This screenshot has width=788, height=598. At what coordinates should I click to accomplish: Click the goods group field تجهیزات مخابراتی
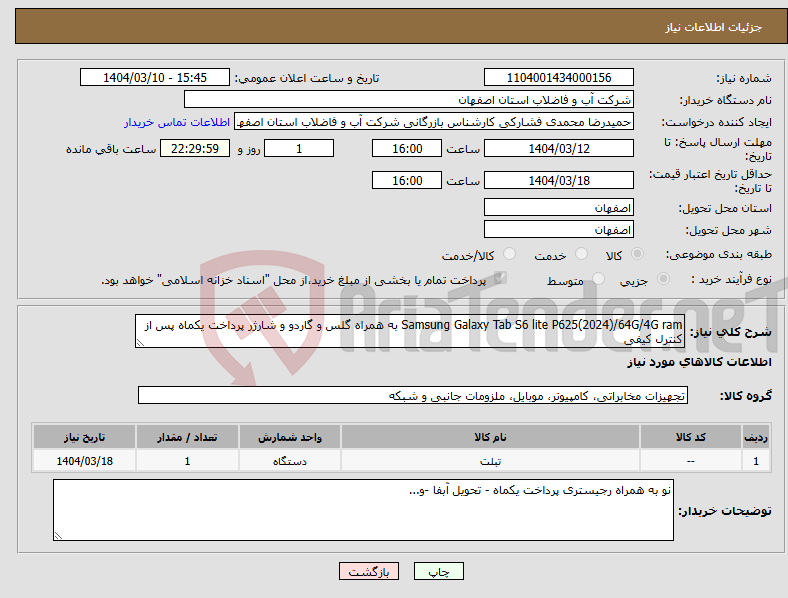click(413, 395)
